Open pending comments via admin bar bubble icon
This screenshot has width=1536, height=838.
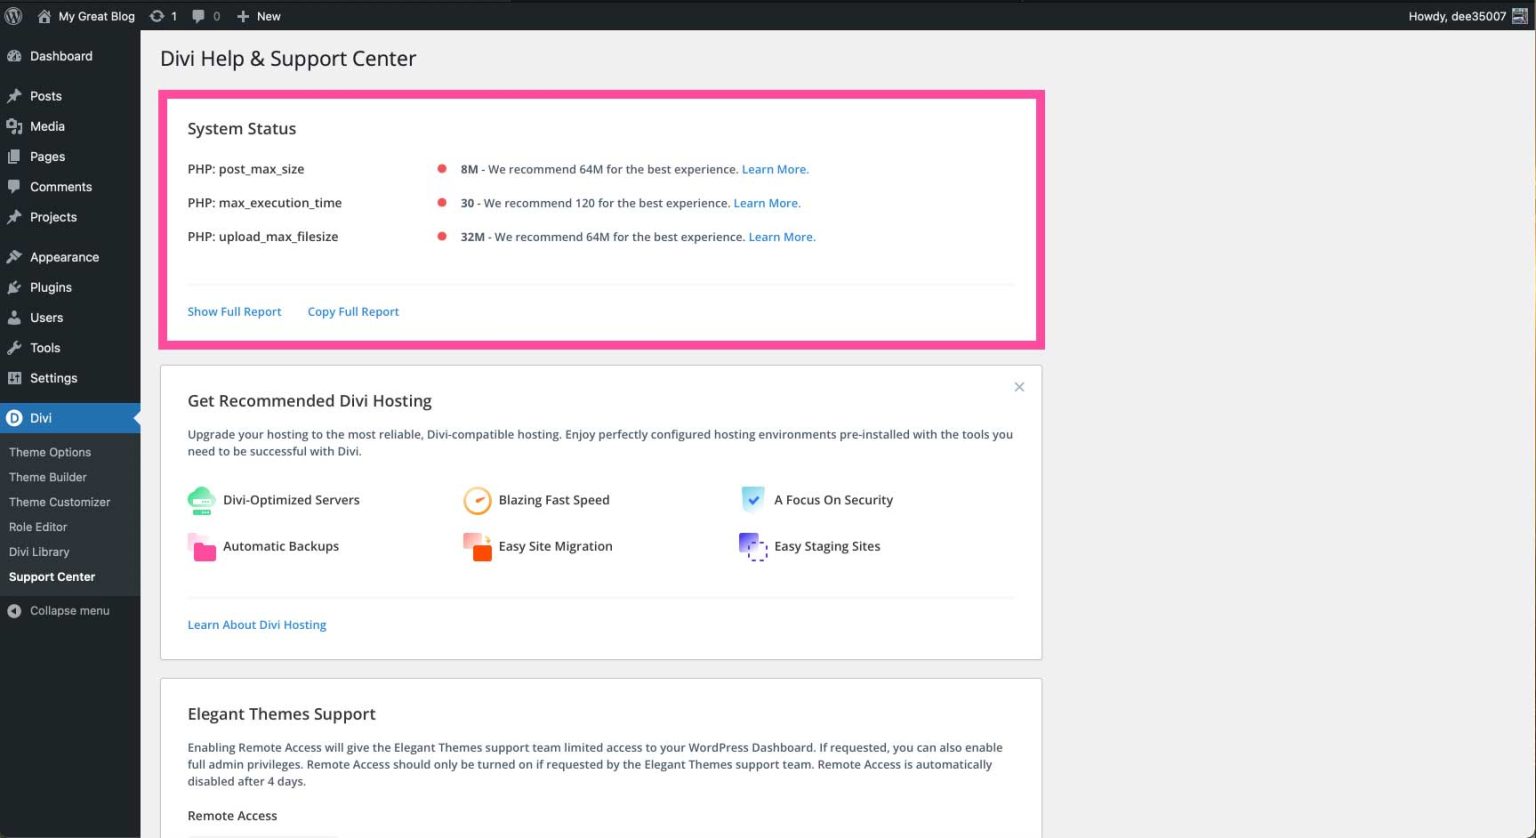click(x=199, y=16)
